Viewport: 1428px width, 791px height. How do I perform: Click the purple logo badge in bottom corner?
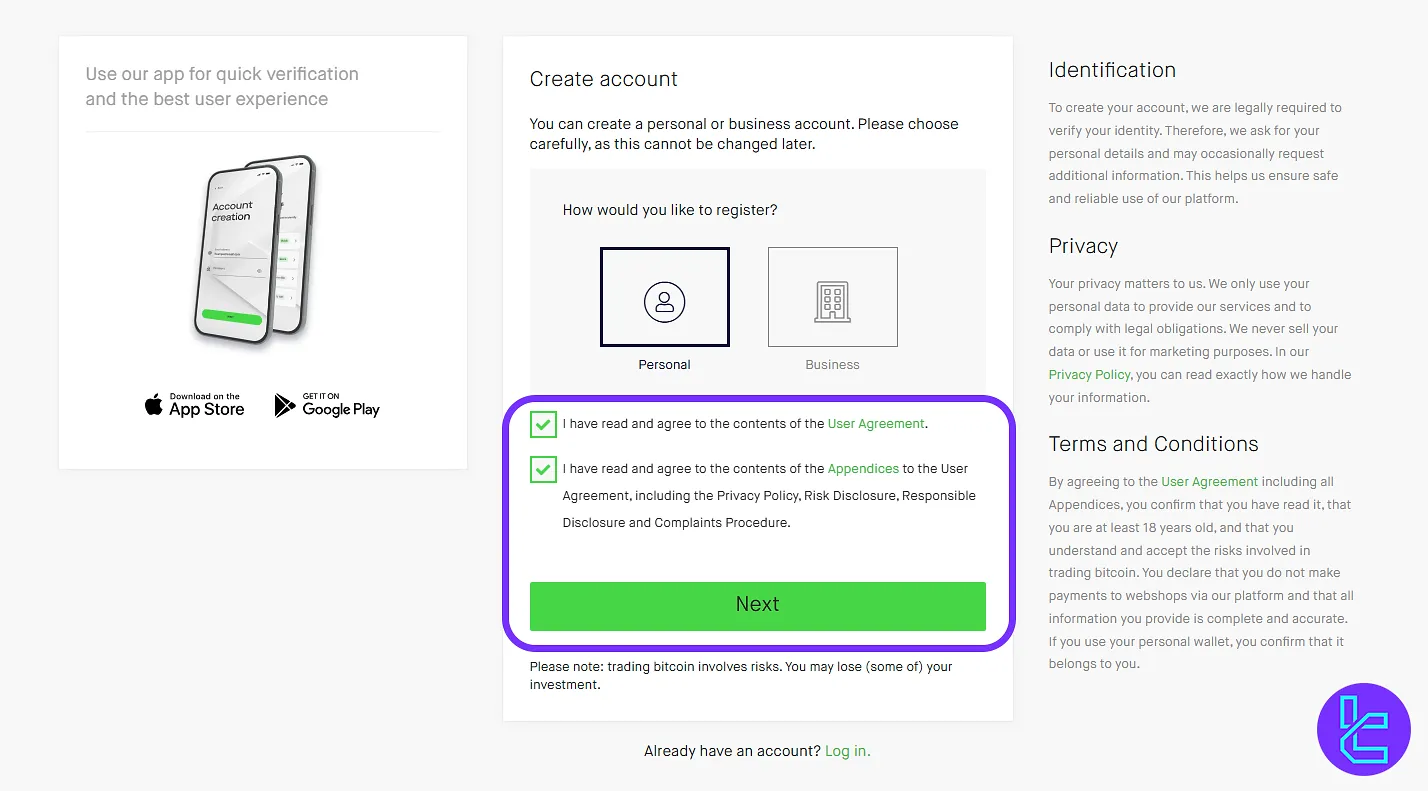[x=1364, y=729]
